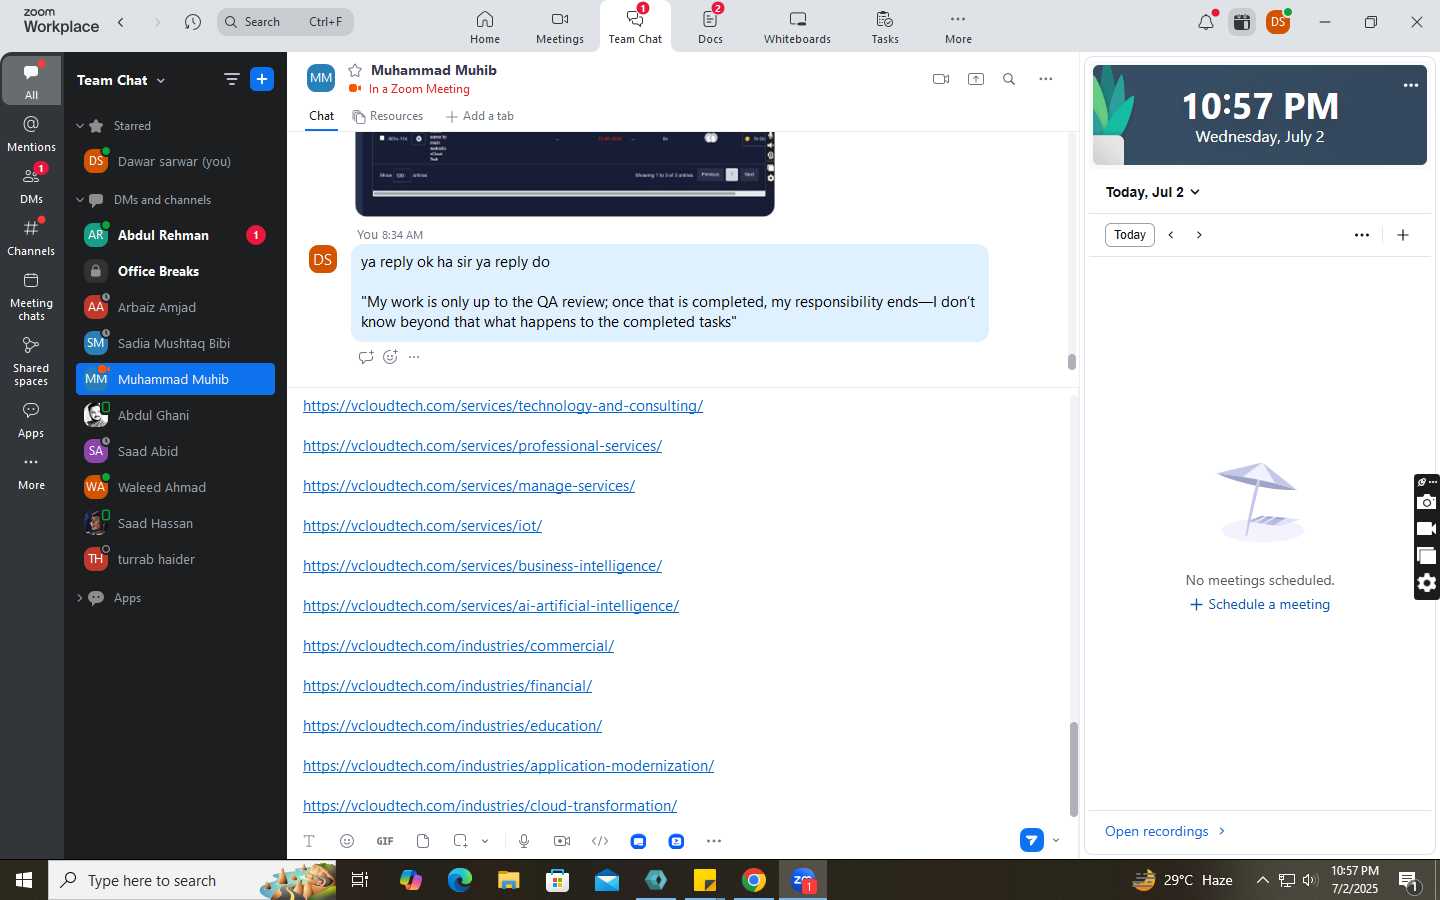
Task: Collapse the Starred section
Action: coord(80,126)
